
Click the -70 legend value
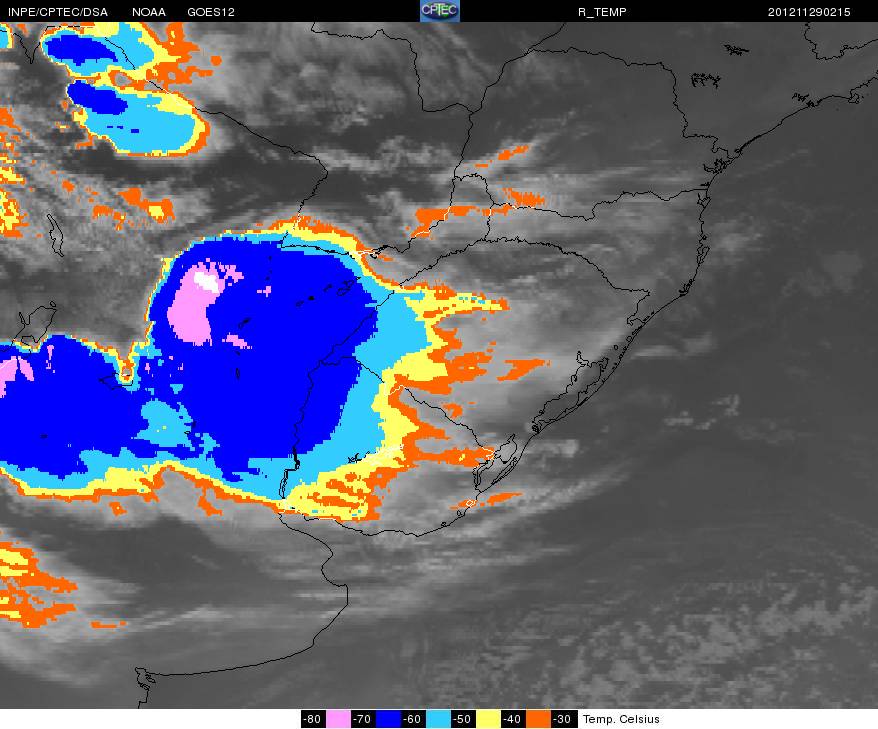pyautogui.click(x=363, y=719)
